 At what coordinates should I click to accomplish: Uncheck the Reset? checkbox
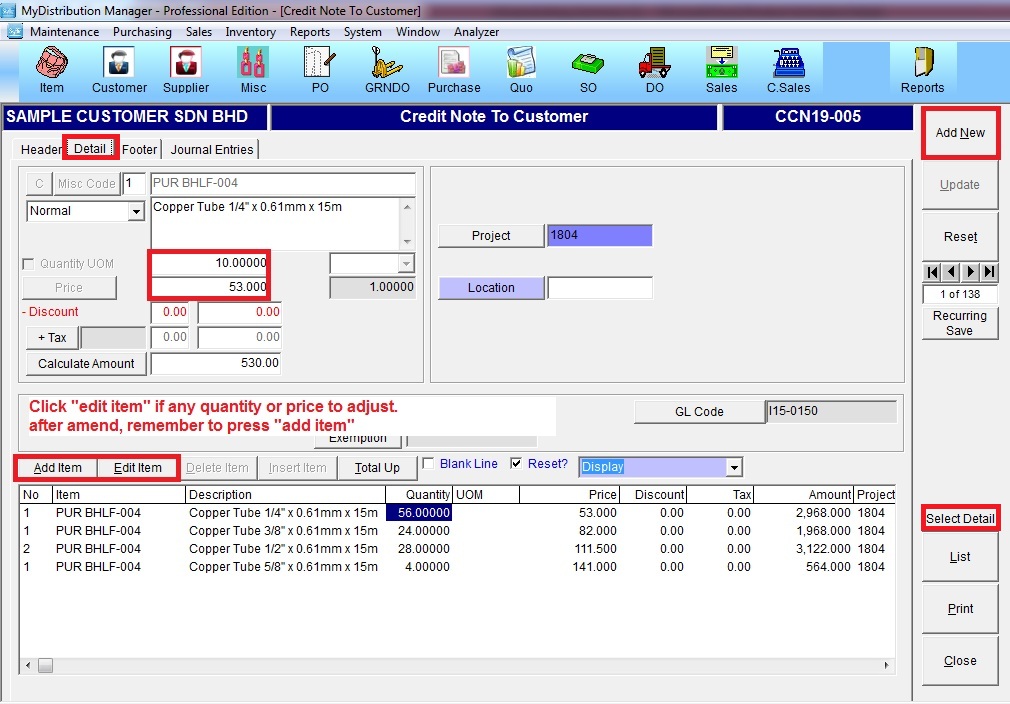click(516, 464)
